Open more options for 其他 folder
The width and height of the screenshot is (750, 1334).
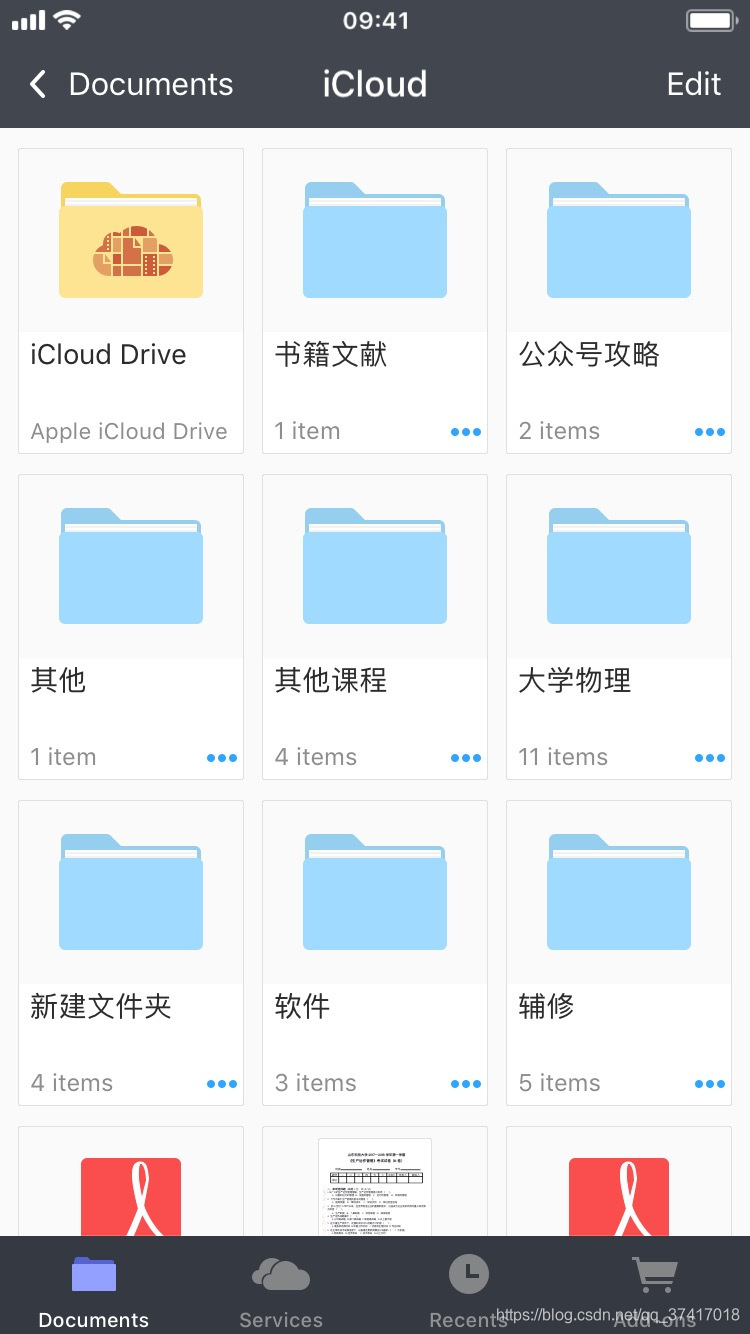click(x=222, y=758)
